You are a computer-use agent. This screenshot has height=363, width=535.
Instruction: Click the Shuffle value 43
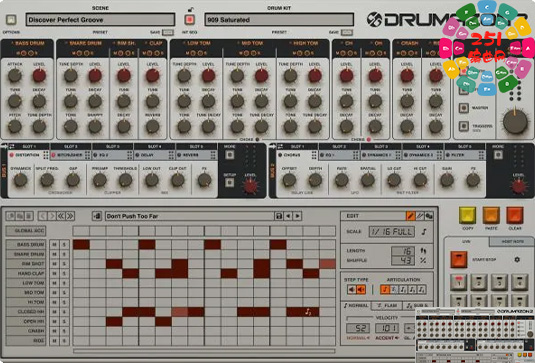tap(403, 260)
